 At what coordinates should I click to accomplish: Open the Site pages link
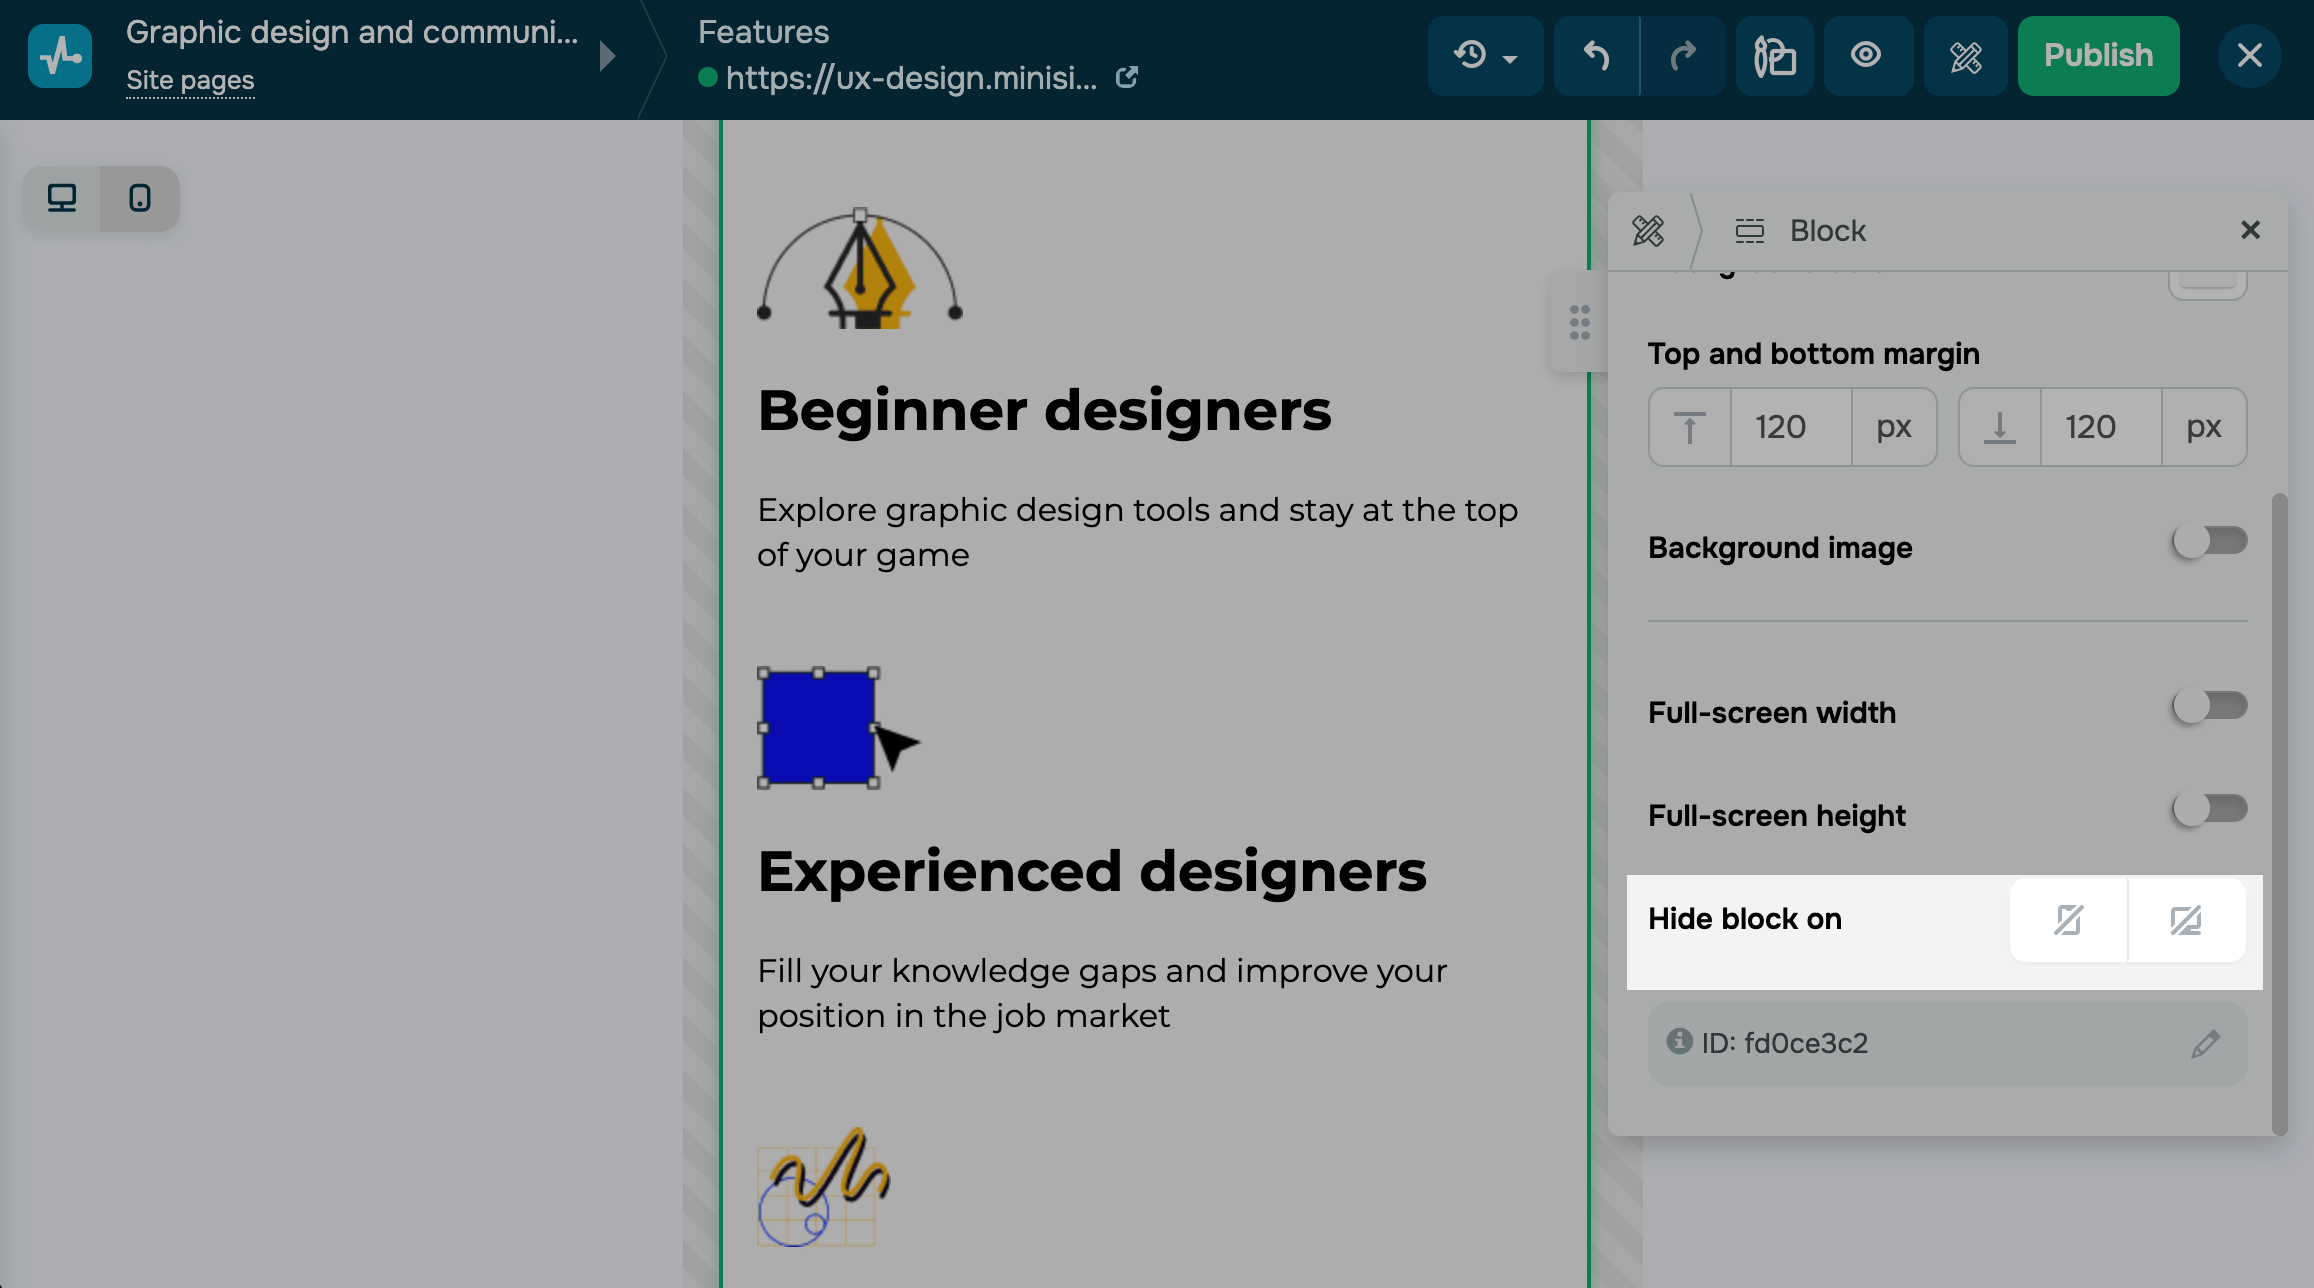coord(190,80)
